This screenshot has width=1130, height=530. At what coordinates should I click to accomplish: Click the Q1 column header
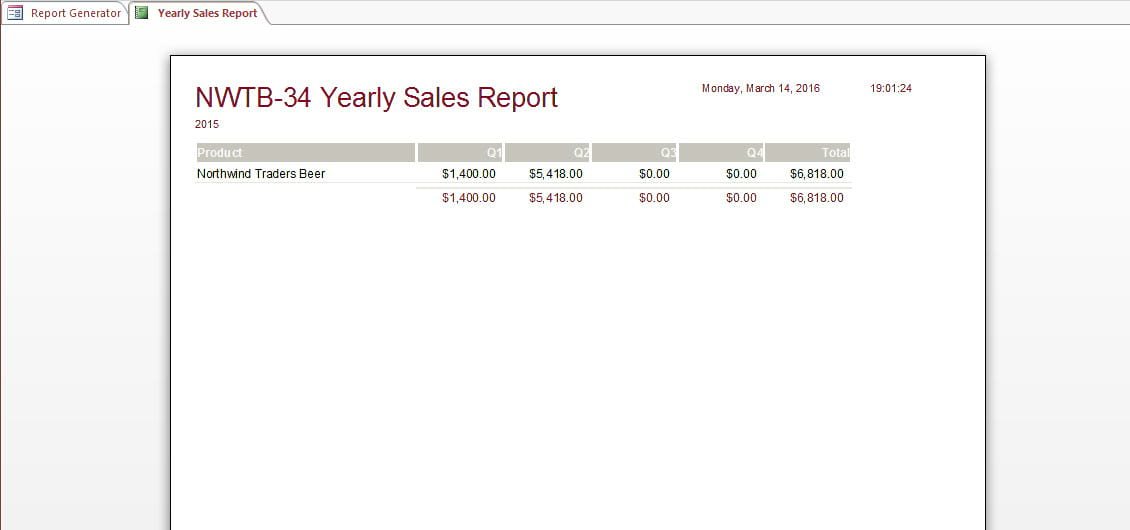460,153
